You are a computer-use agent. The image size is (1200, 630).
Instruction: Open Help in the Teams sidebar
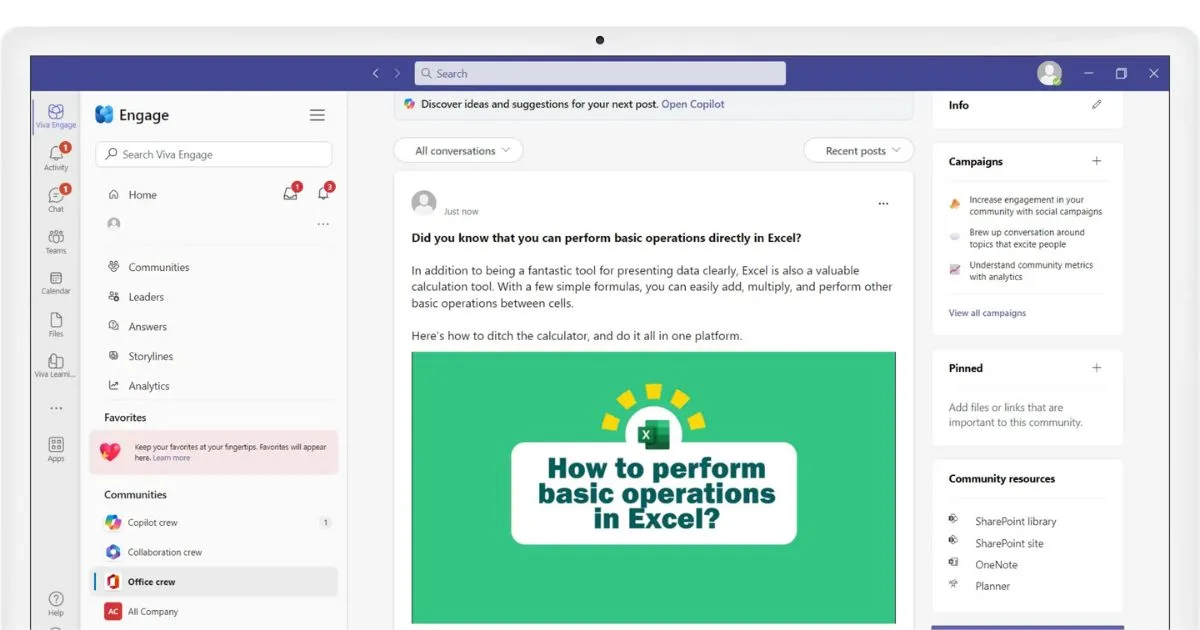pyautogui.click(x=56, y=603)
